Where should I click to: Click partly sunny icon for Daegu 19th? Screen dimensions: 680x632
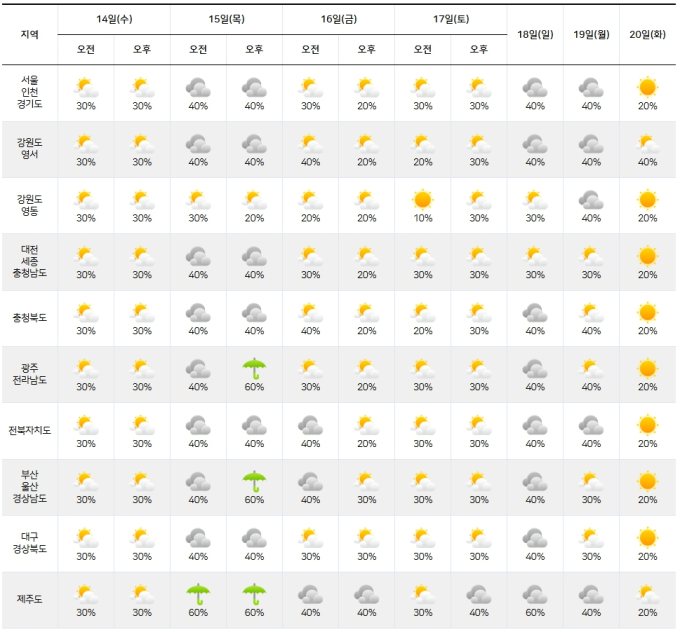point(591,538)
